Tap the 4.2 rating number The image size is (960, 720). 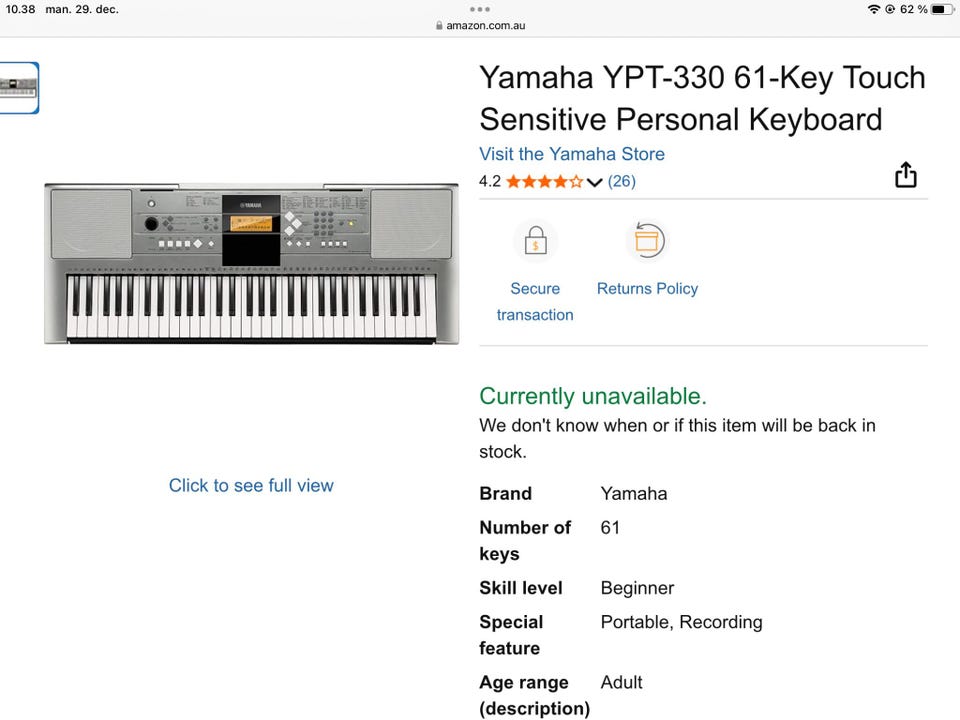tap(489, 181)
